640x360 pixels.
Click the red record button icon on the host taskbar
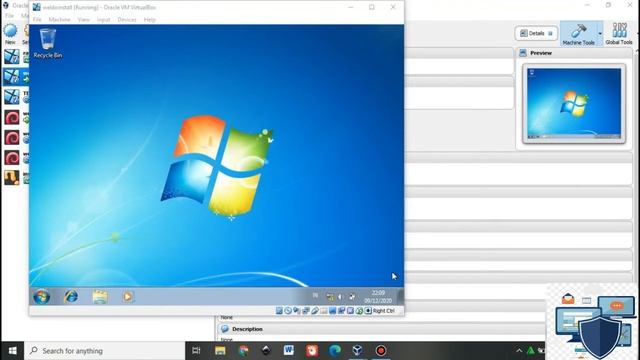(381, 351)
